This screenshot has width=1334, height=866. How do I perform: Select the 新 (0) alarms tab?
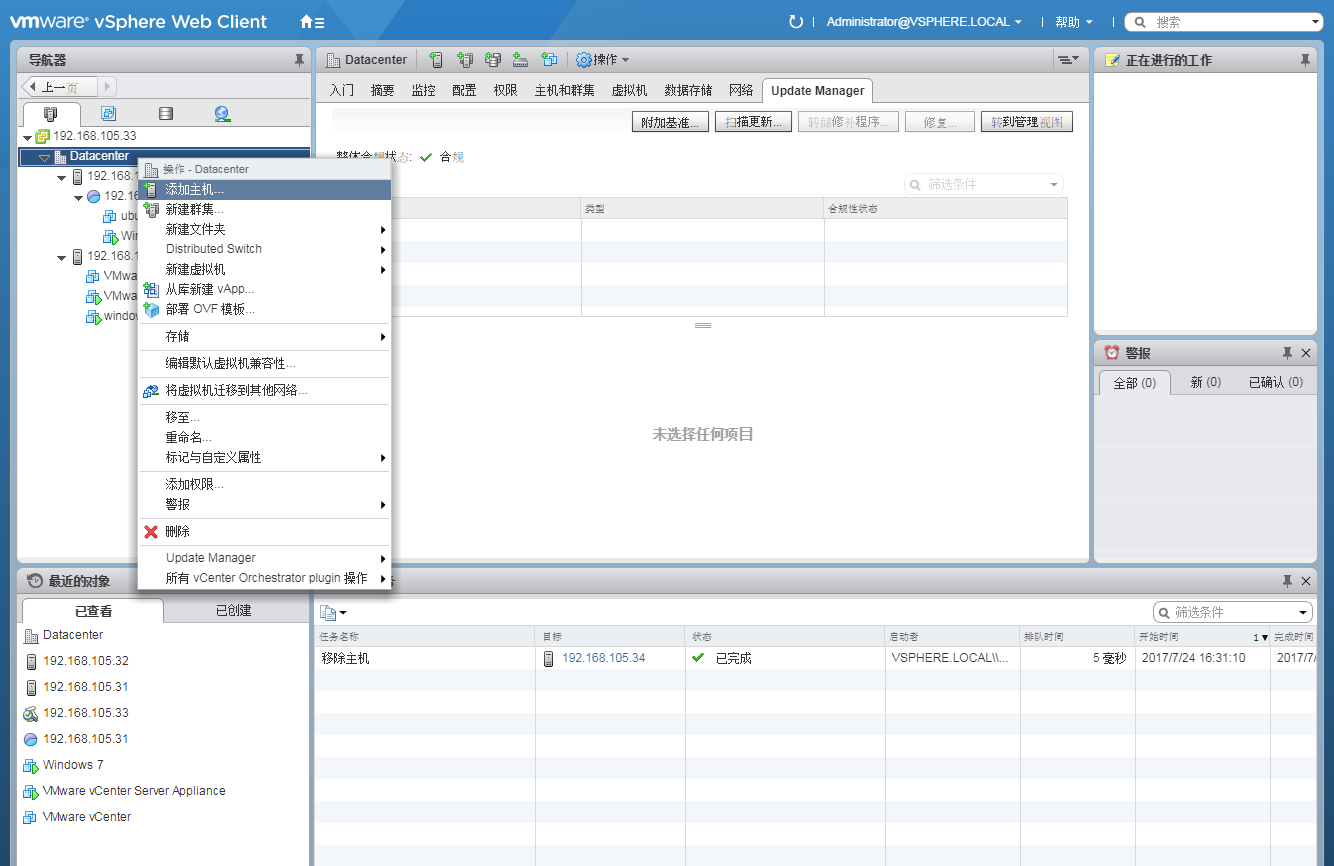click(x=1205, y=382)
